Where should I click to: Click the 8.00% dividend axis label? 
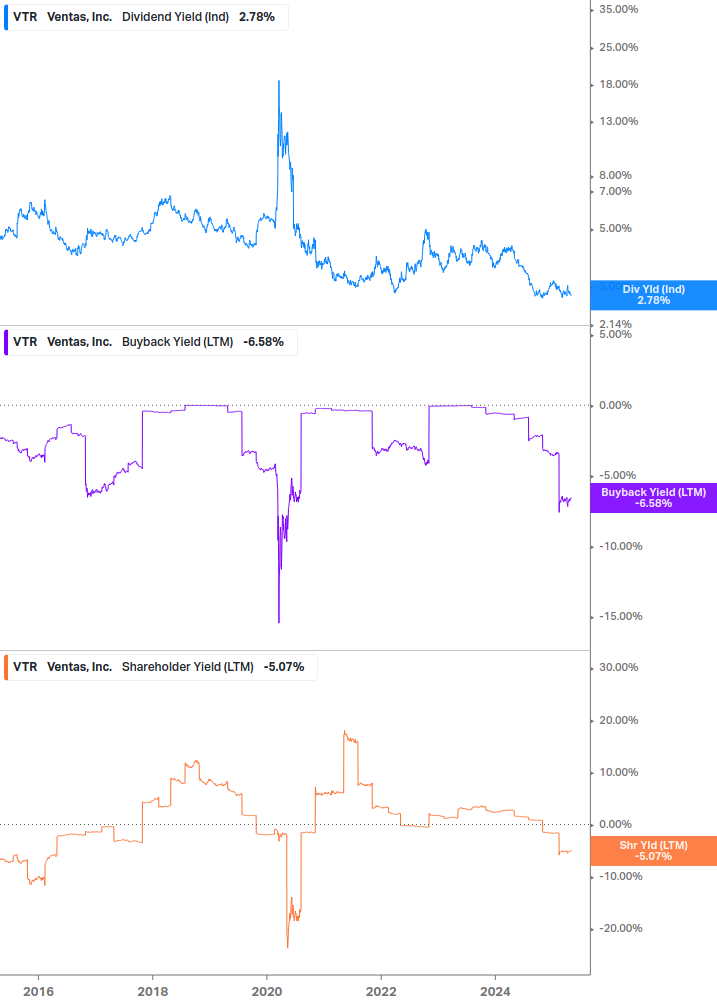pyautogui.click(x=615, y=175)
